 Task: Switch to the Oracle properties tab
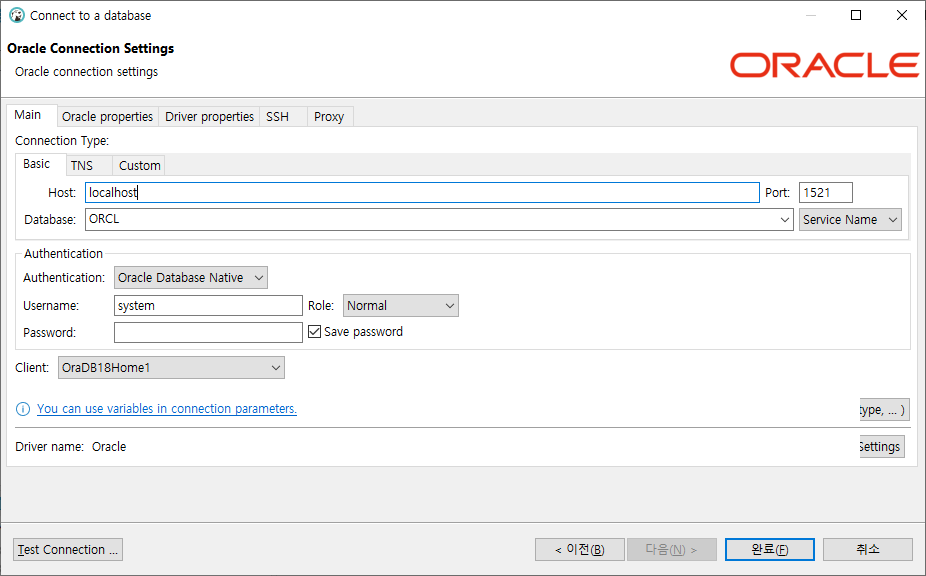[107, 116]
